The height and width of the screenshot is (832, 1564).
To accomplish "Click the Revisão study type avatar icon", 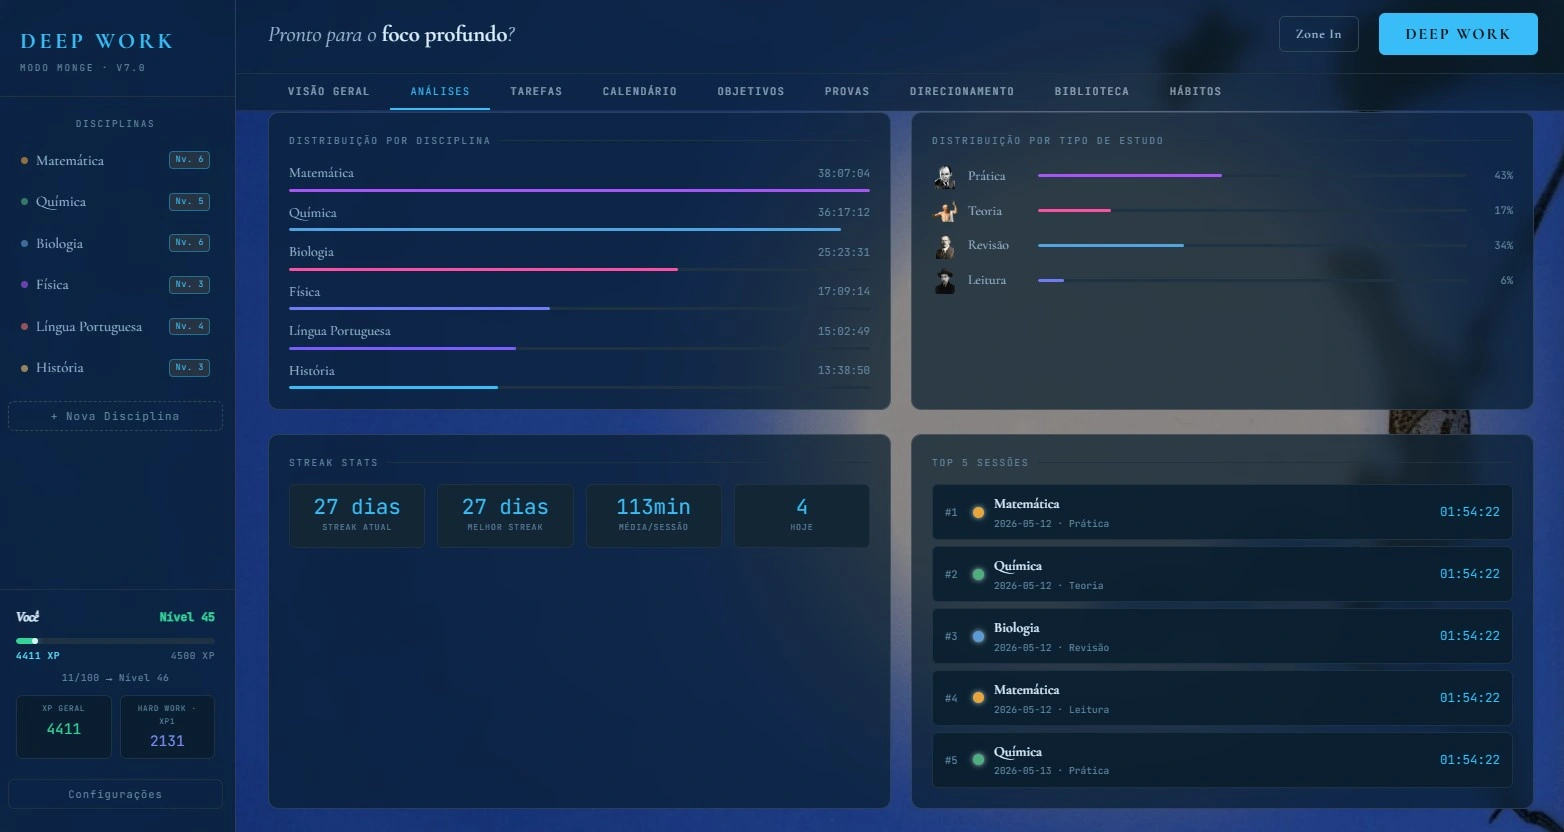I will click(x=945, y=246).
